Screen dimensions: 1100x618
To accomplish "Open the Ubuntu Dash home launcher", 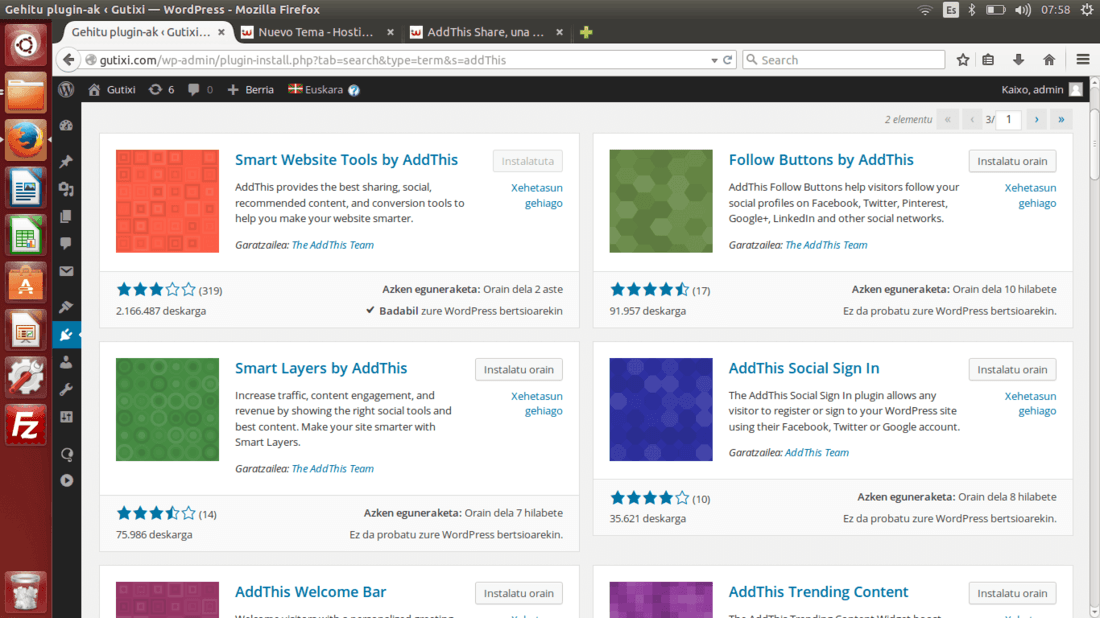I will pos(26,45).
